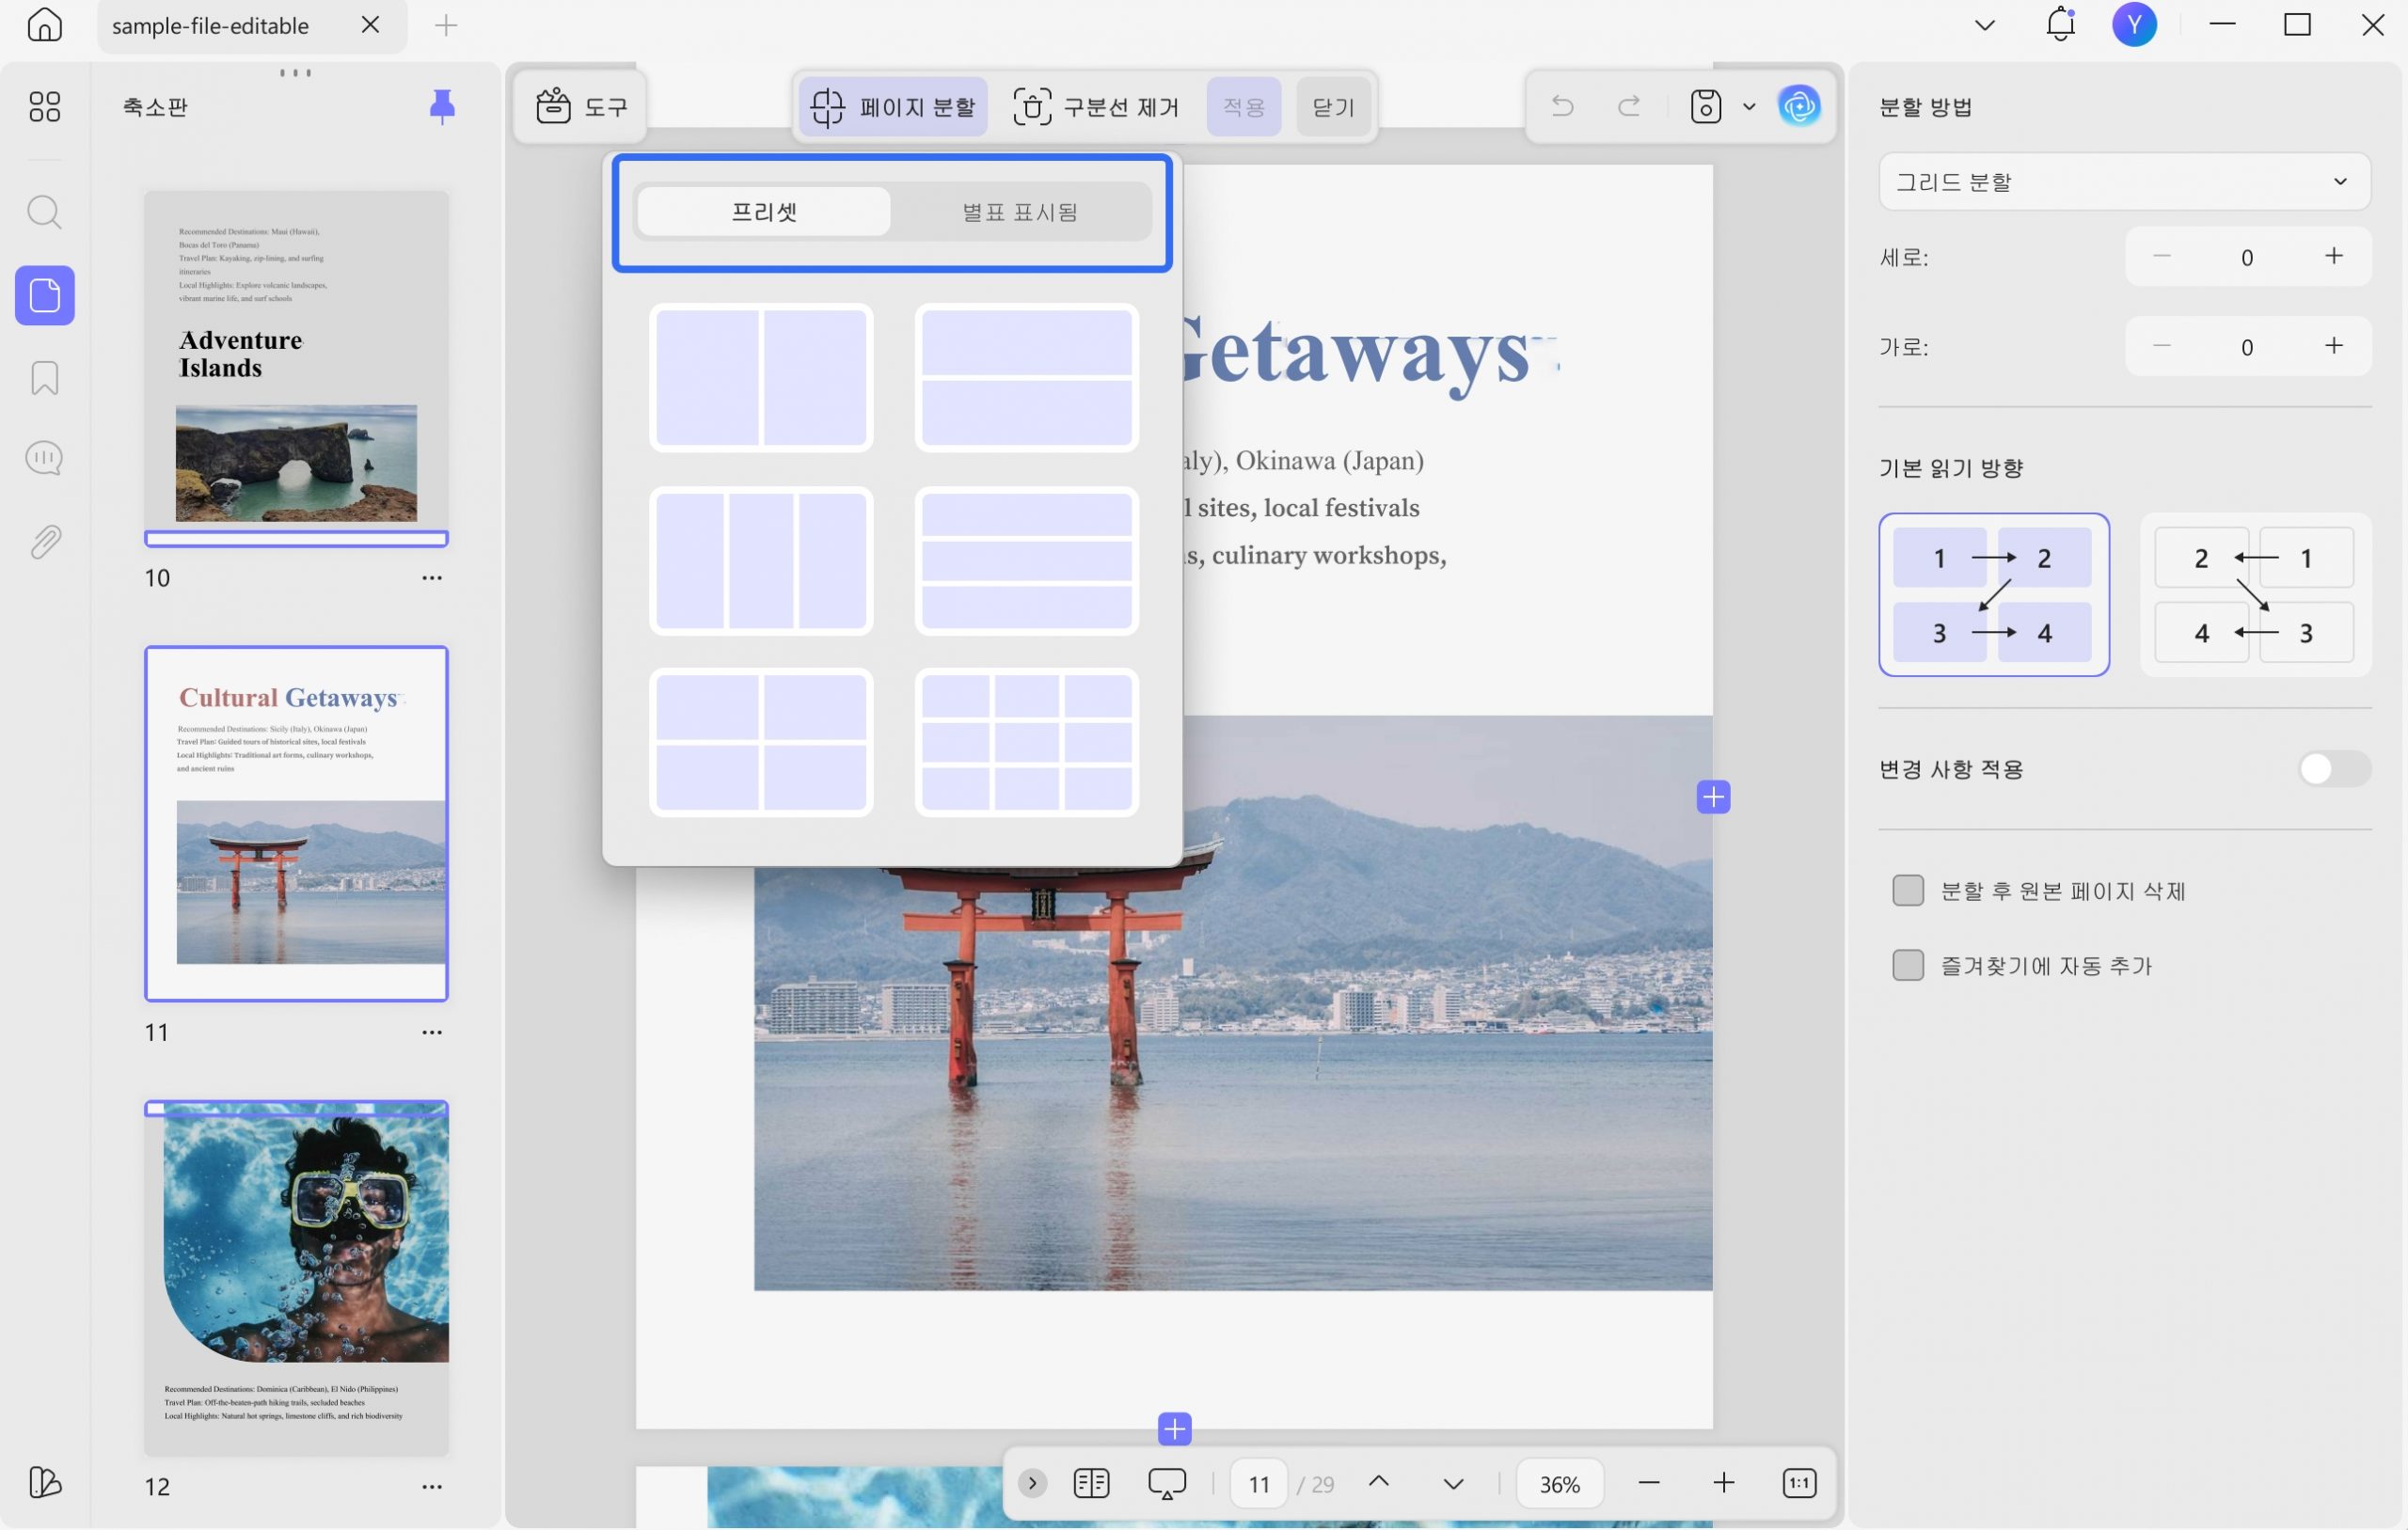Image resolution: width=2408 pixels, height=1530 pixels.
Task: Click the 닫기 button
Action: pyautogui.click(x=1333, y=106)
